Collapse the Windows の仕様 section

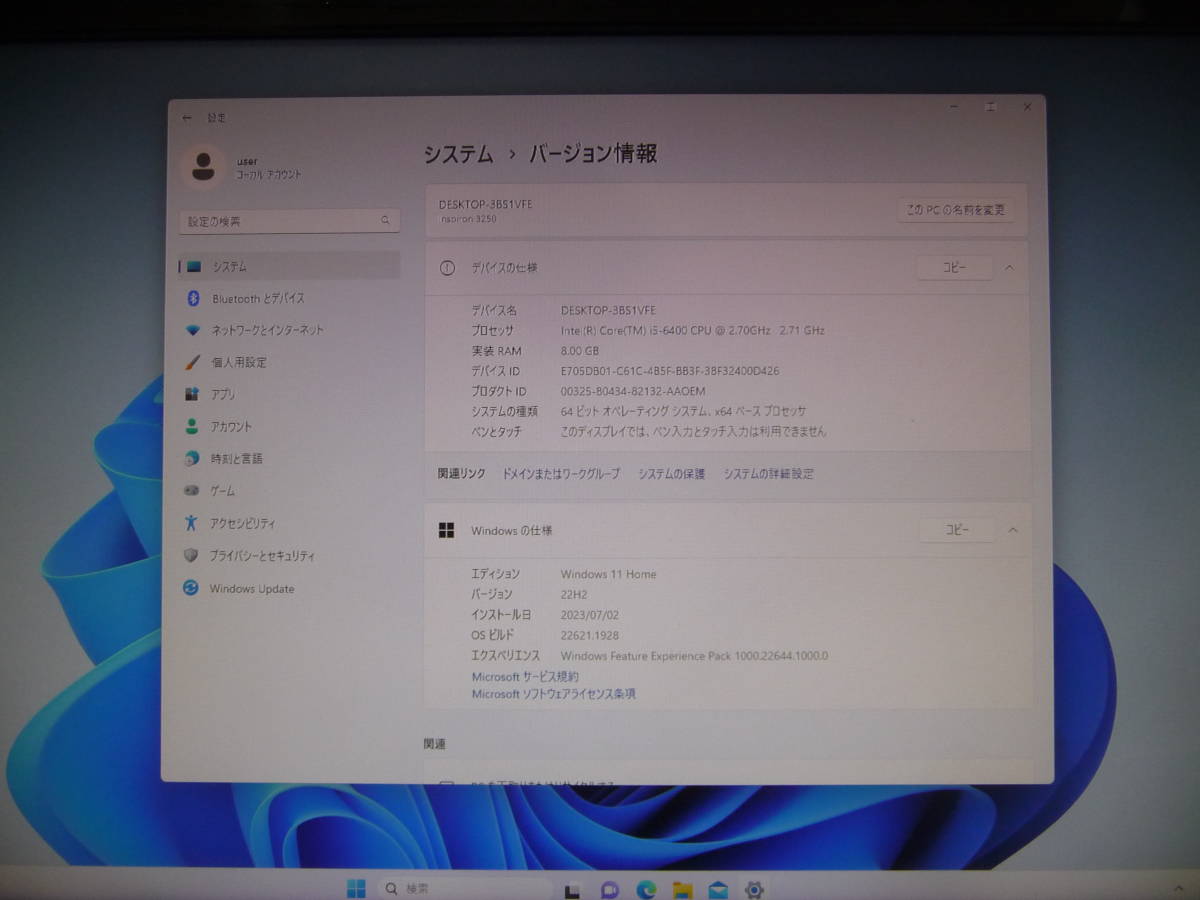pyautogui.click(x=1012, y=530)
